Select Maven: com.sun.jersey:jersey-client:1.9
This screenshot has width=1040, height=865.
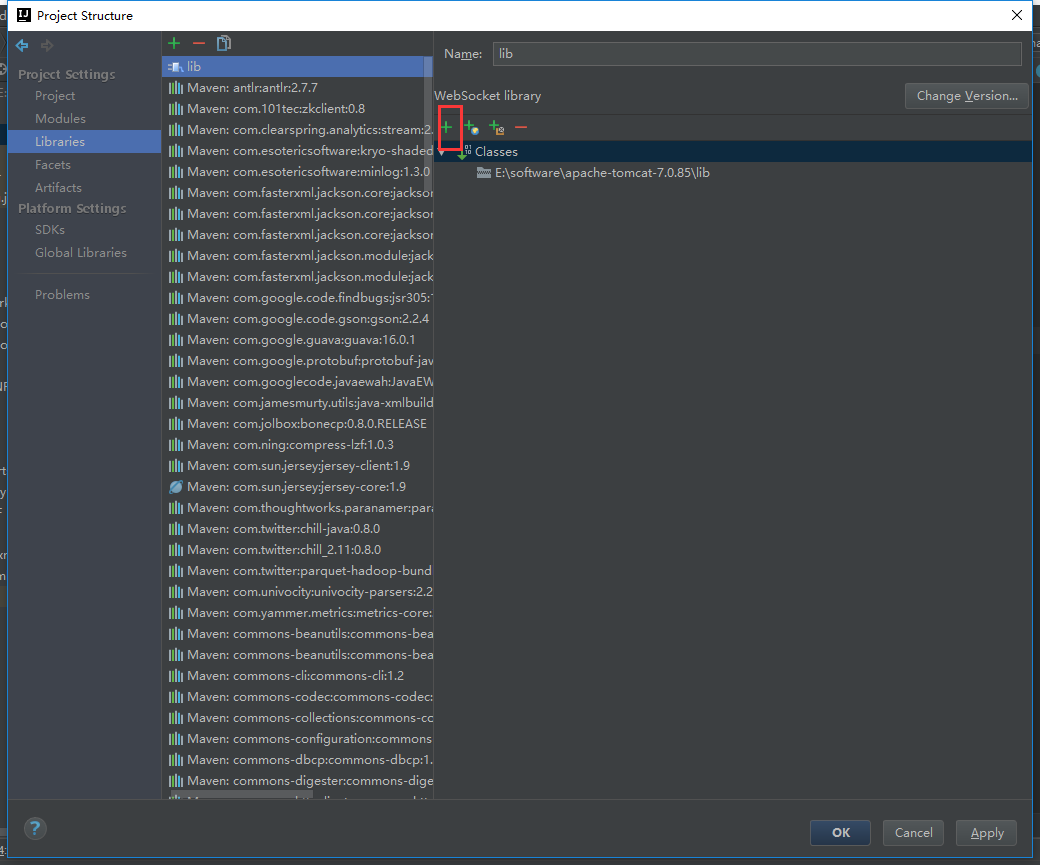click(x=298, y=466)
